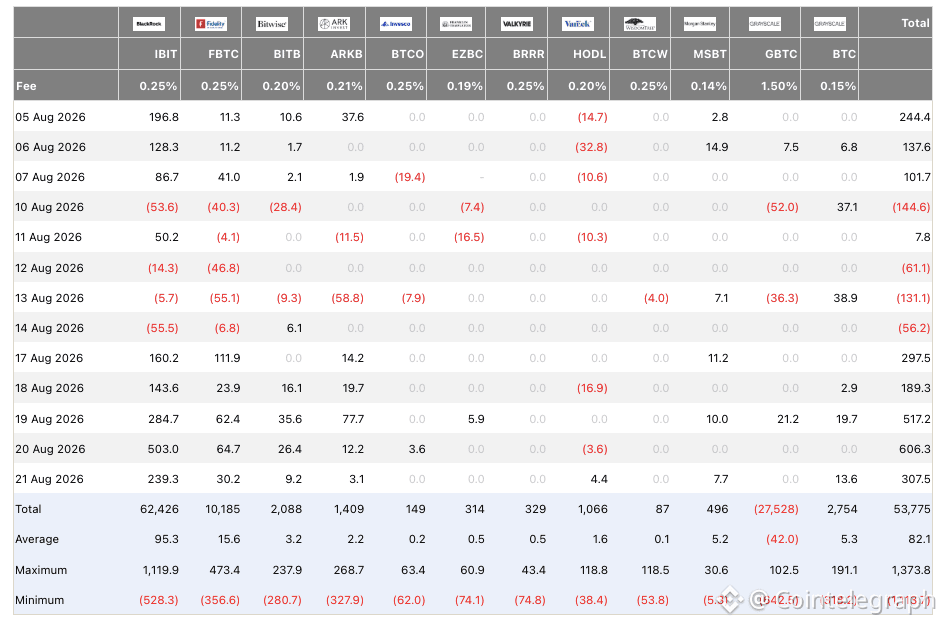Select the BRRR column header
Viewport: 944px width, 625px height.
click(529, 54)
